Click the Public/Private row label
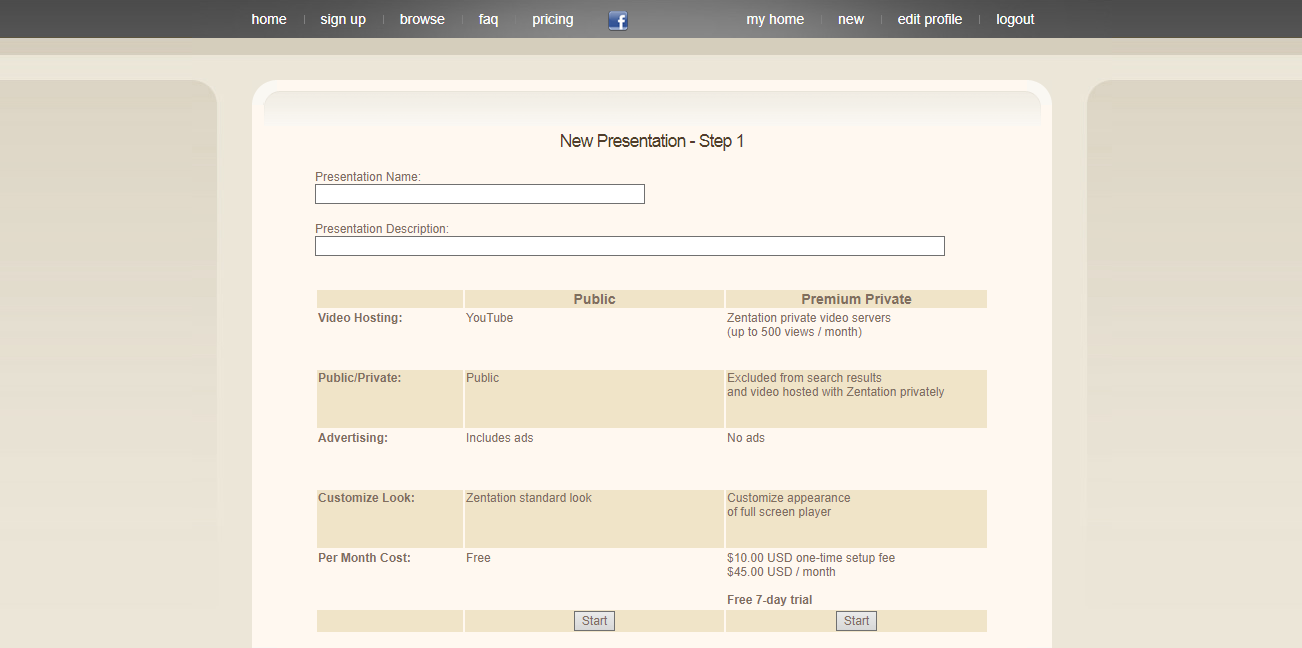Viewport: 1302px width, 648px height. click(359, 378)
